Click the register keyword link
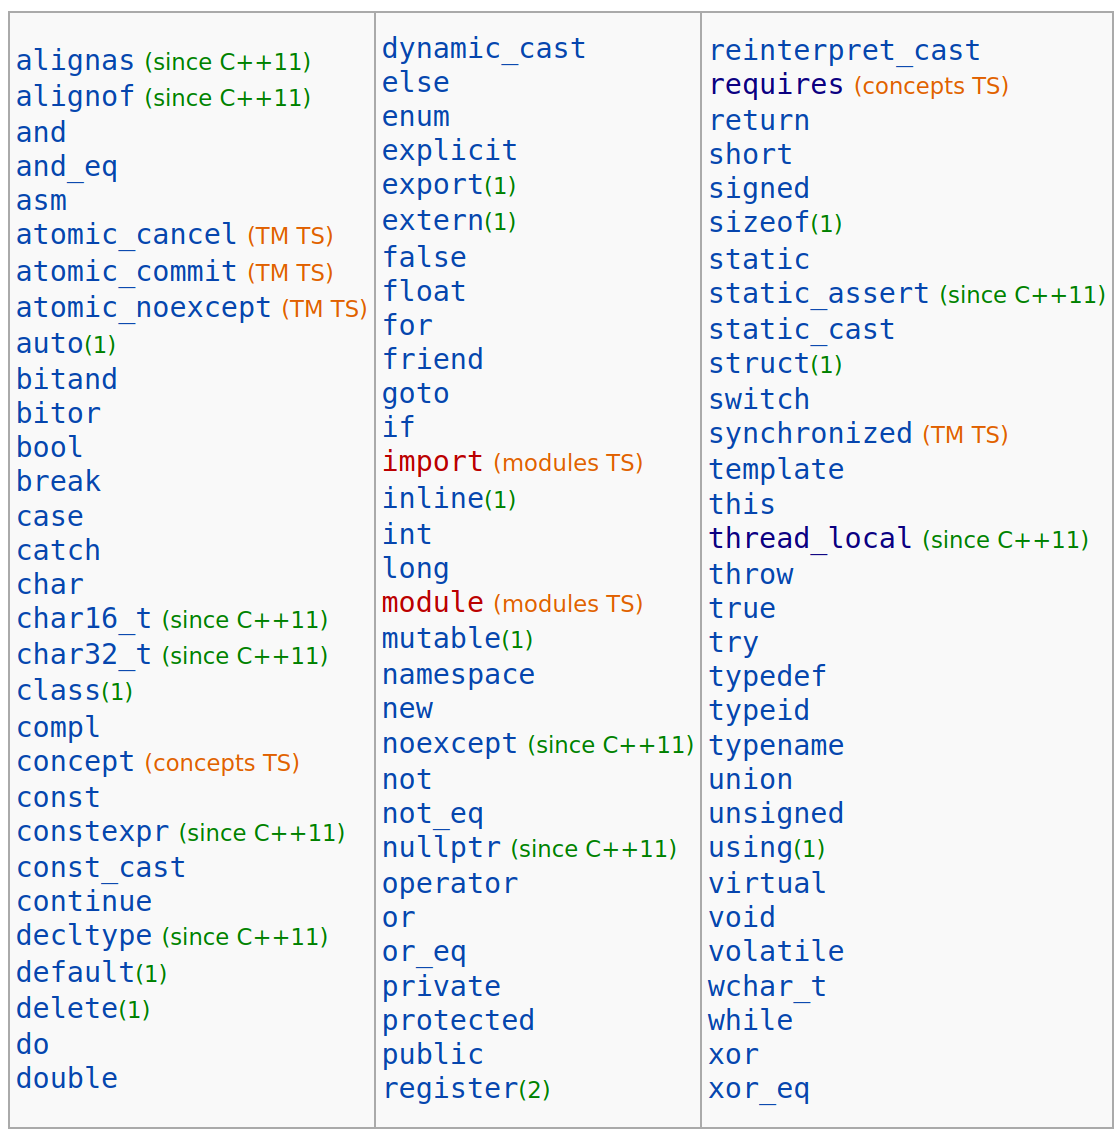Screen dimensions: 1117x1136 (449, 1089)
